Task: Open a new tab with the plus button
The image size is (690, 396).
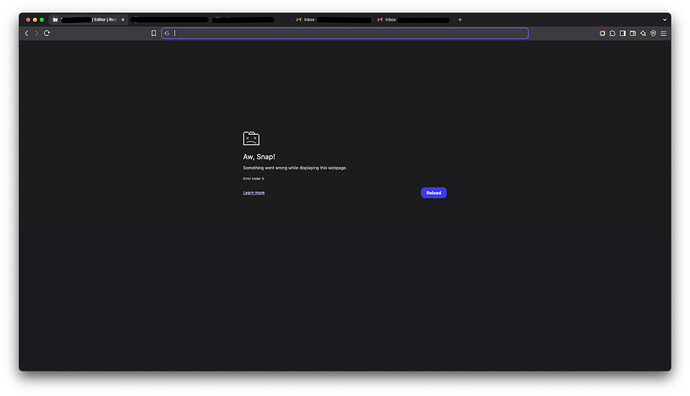Action: (x=460, y=20)
